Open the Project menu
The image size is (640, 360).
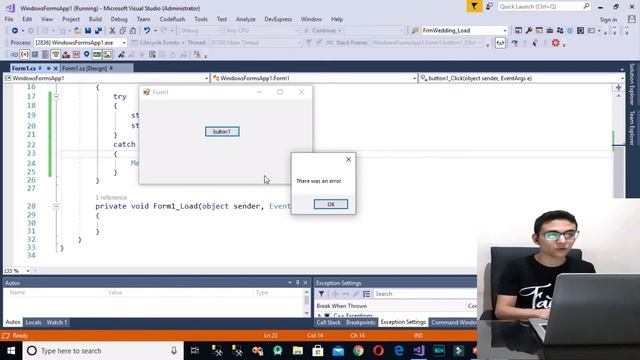click(x=71, y=19)
